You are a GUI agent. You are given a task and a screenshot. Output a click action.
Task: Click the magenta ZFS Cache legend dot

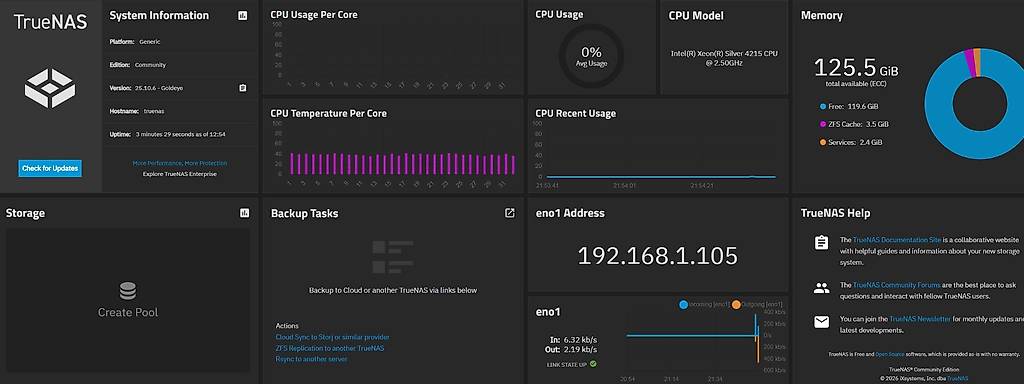(823, 124)
